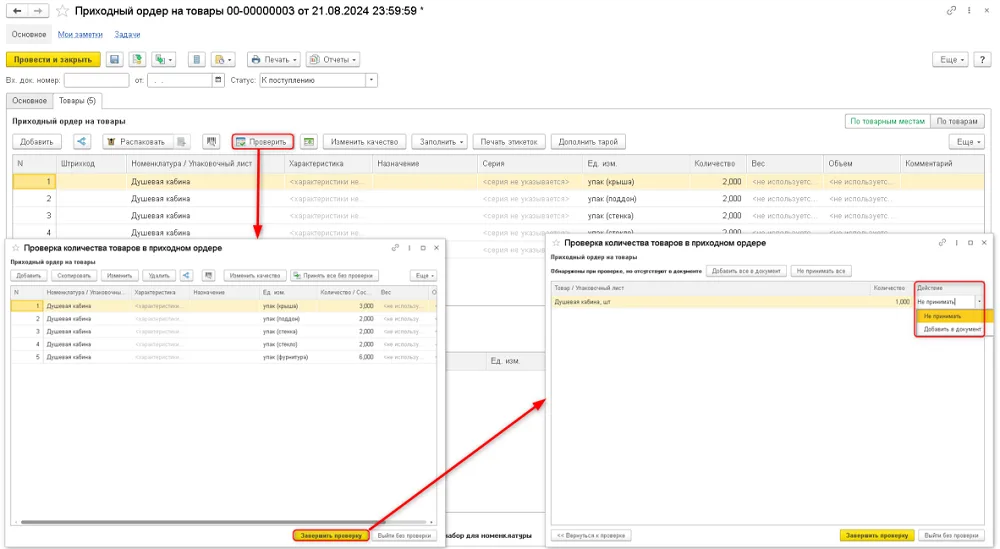
Task: Post document with the green arrow icon
Action: click(137, 59)
